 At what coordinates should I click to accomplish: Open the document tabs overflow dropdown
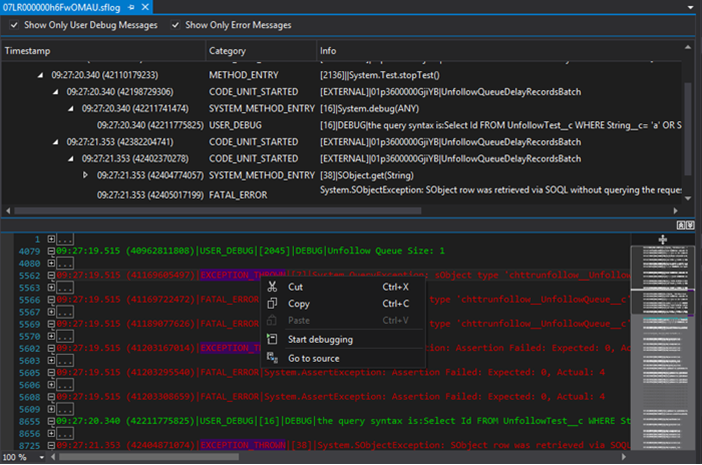(690, 8)
